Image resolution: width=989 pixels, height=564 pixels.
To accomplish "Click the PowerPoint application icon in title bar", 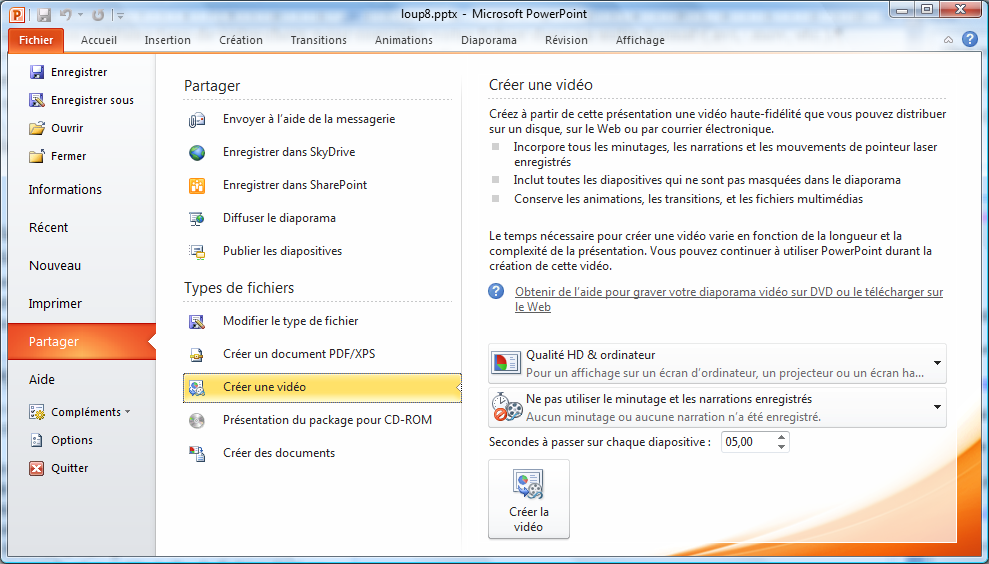I will tap(16, 13).
